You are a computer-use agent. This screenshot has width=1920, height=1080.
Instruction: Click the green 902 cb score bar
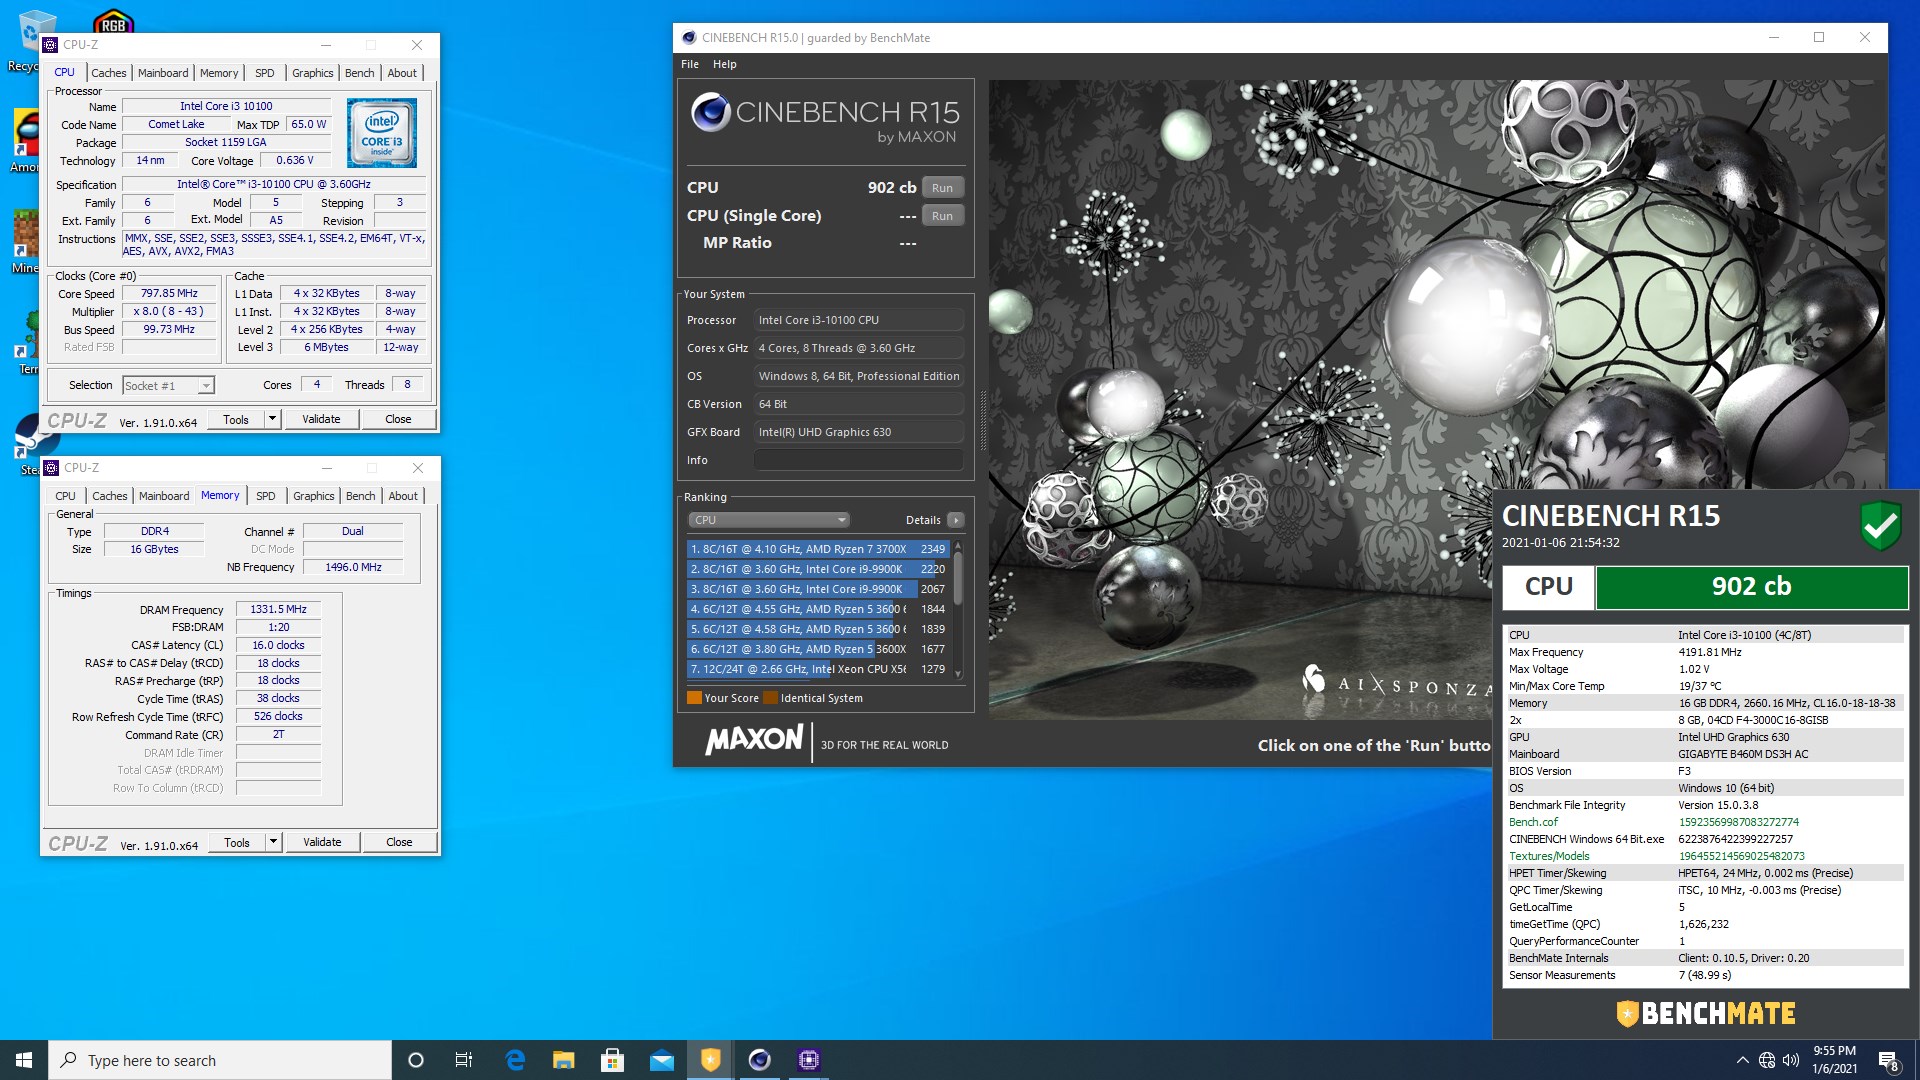tap(1751, 587)
